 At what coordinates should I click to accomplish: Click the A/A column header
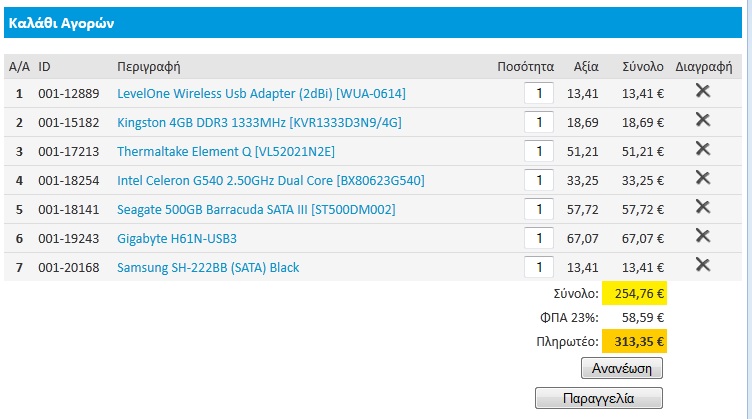click(x=19, y=67)
